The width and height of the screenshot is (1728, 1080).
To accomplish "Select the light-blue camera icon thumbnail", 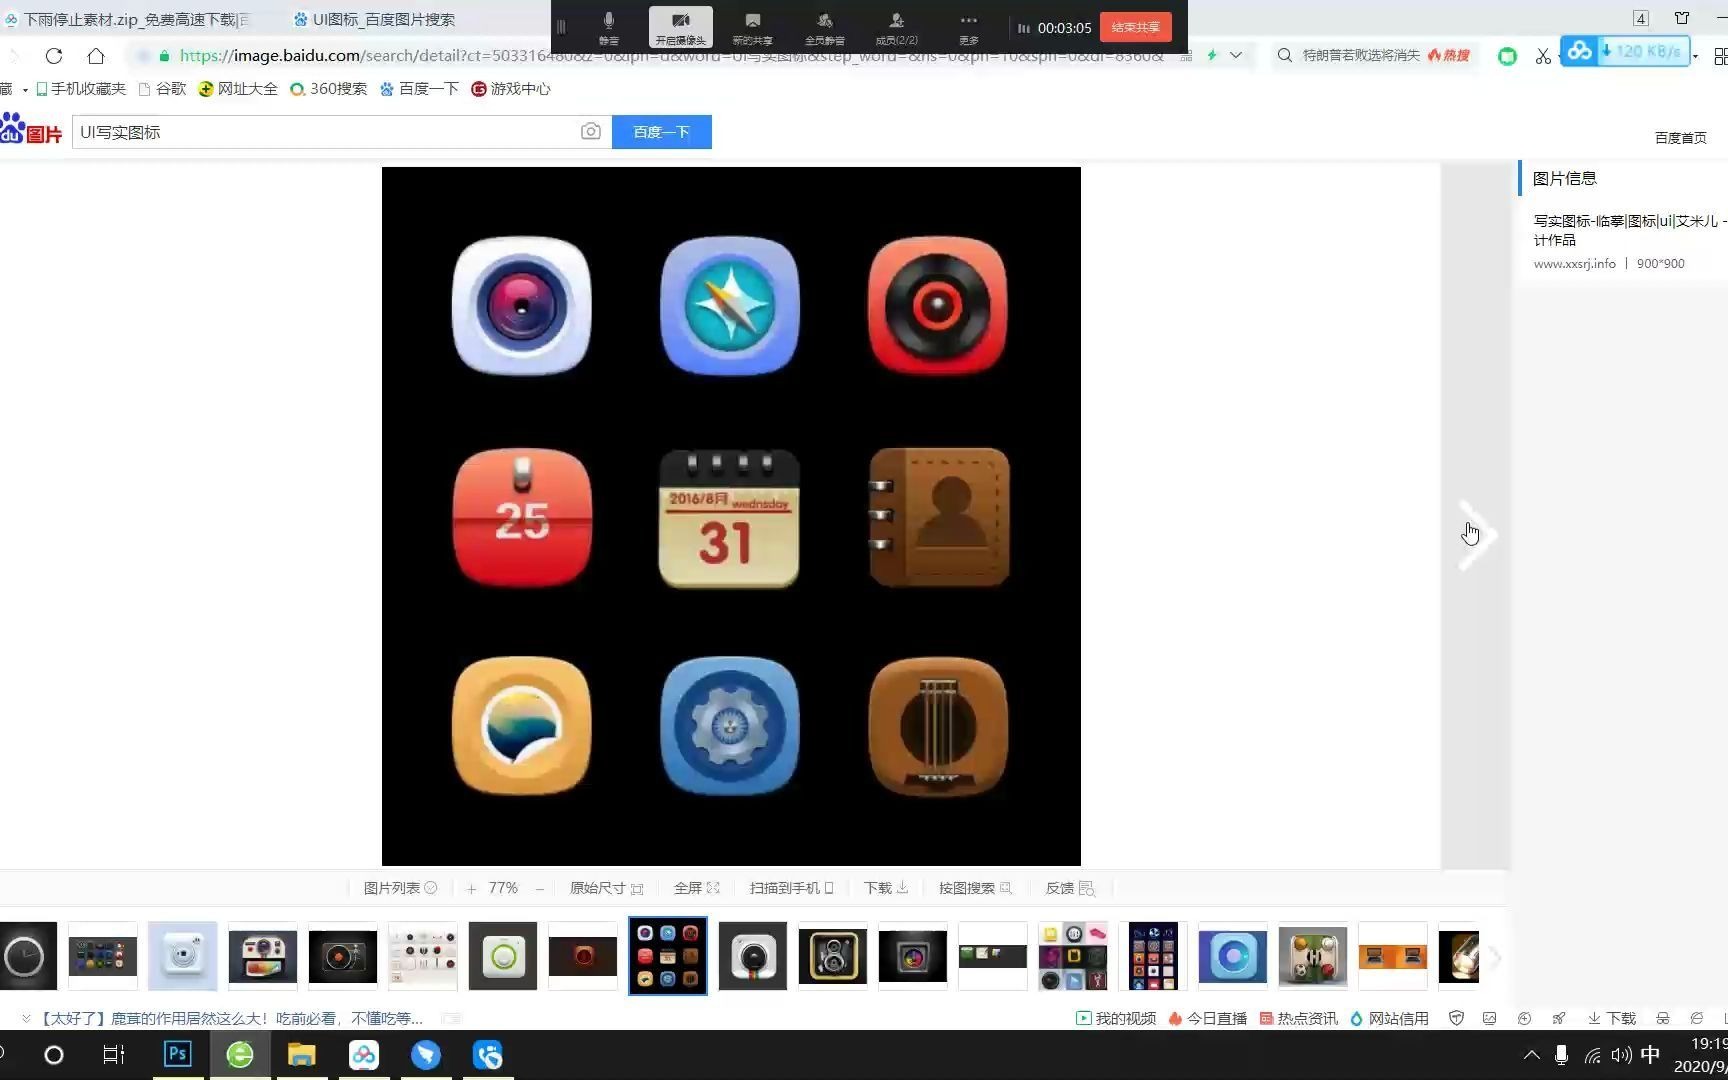I will [x=183, y=957].
